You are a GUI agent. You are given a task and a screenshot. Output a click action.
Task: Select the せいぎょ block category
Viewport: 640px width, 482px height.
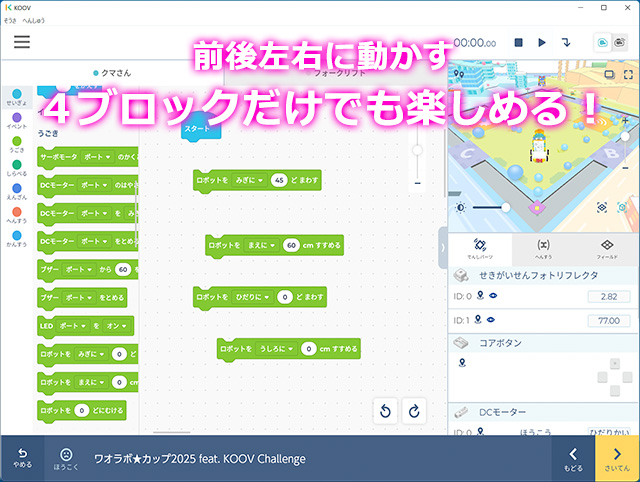[17, 98]
